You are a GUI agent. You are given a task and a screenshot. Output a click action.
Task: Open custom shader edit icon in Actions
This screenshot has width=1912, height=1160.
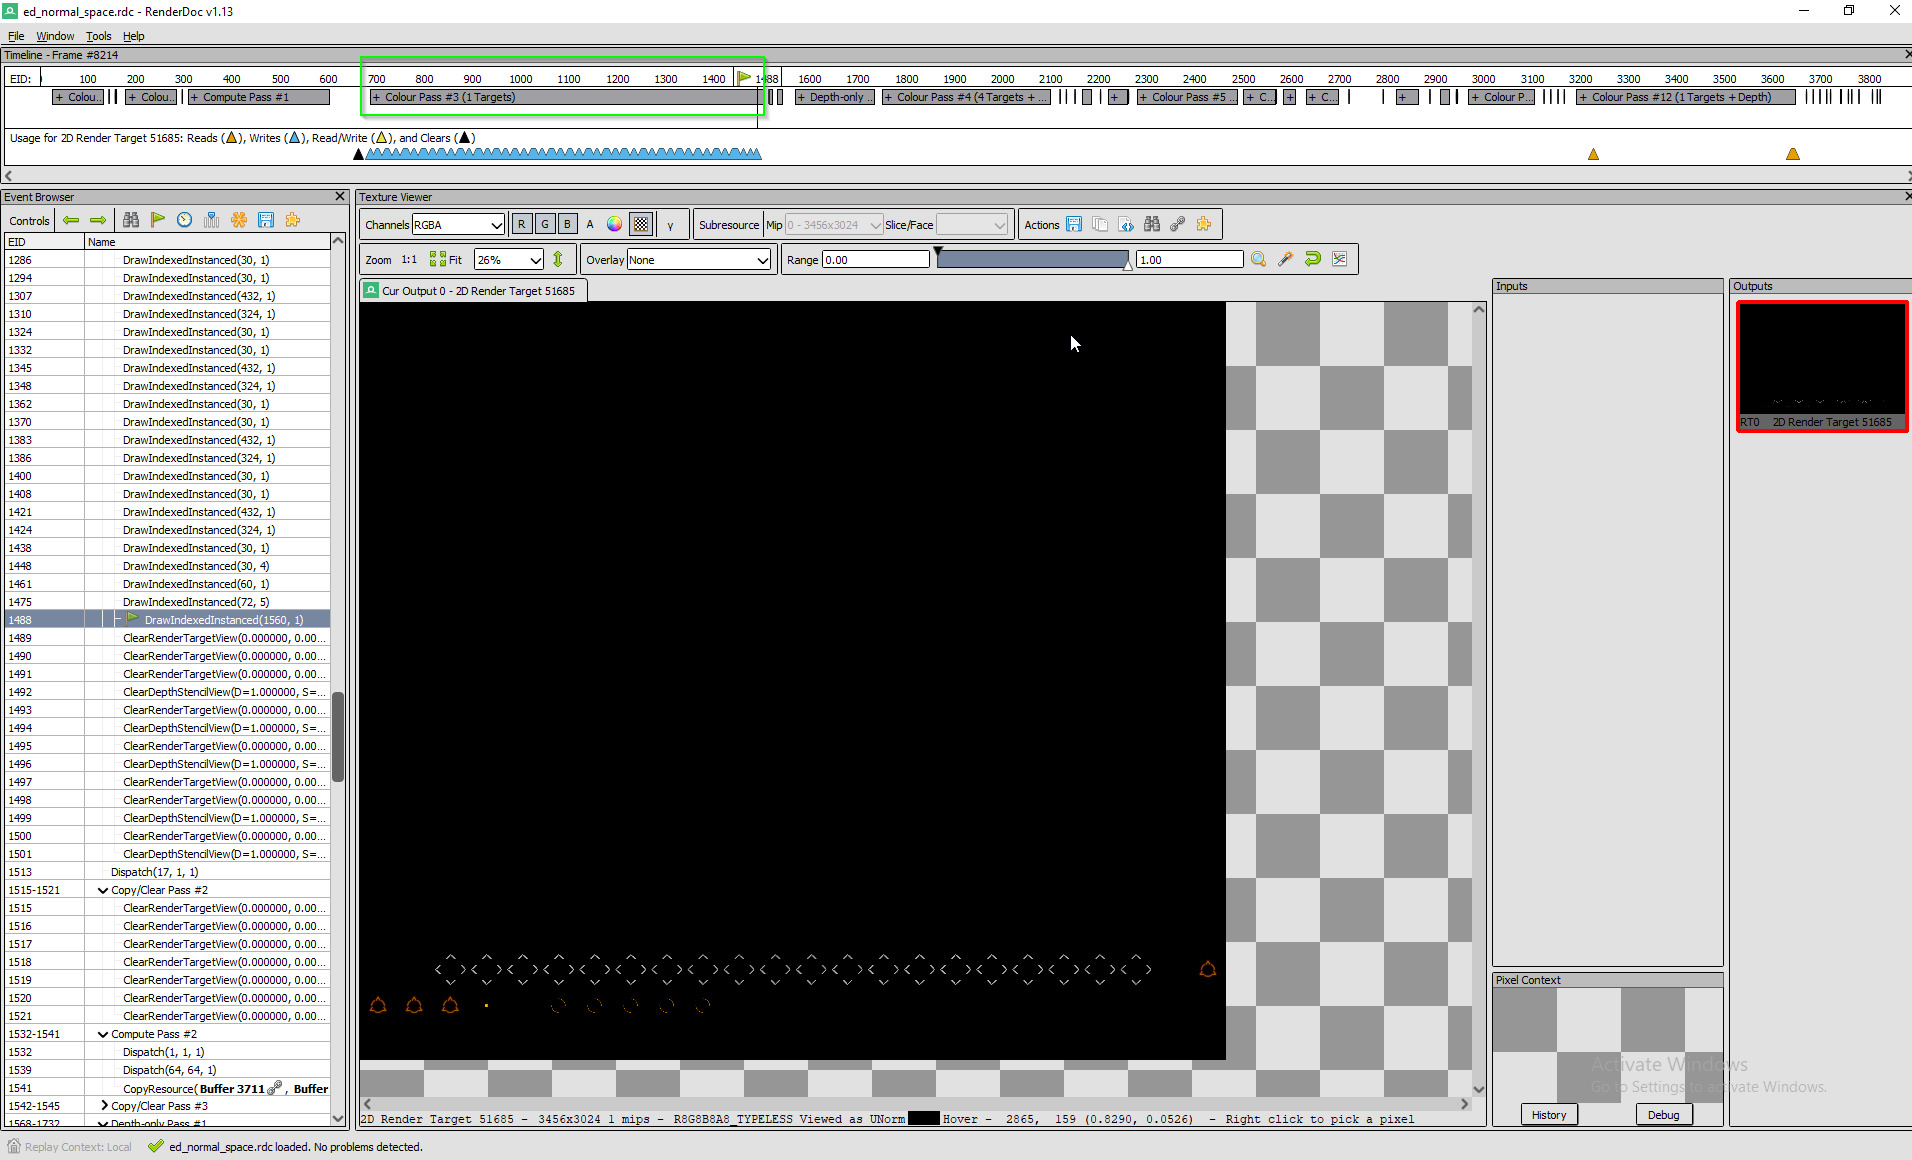point(1126,224)
